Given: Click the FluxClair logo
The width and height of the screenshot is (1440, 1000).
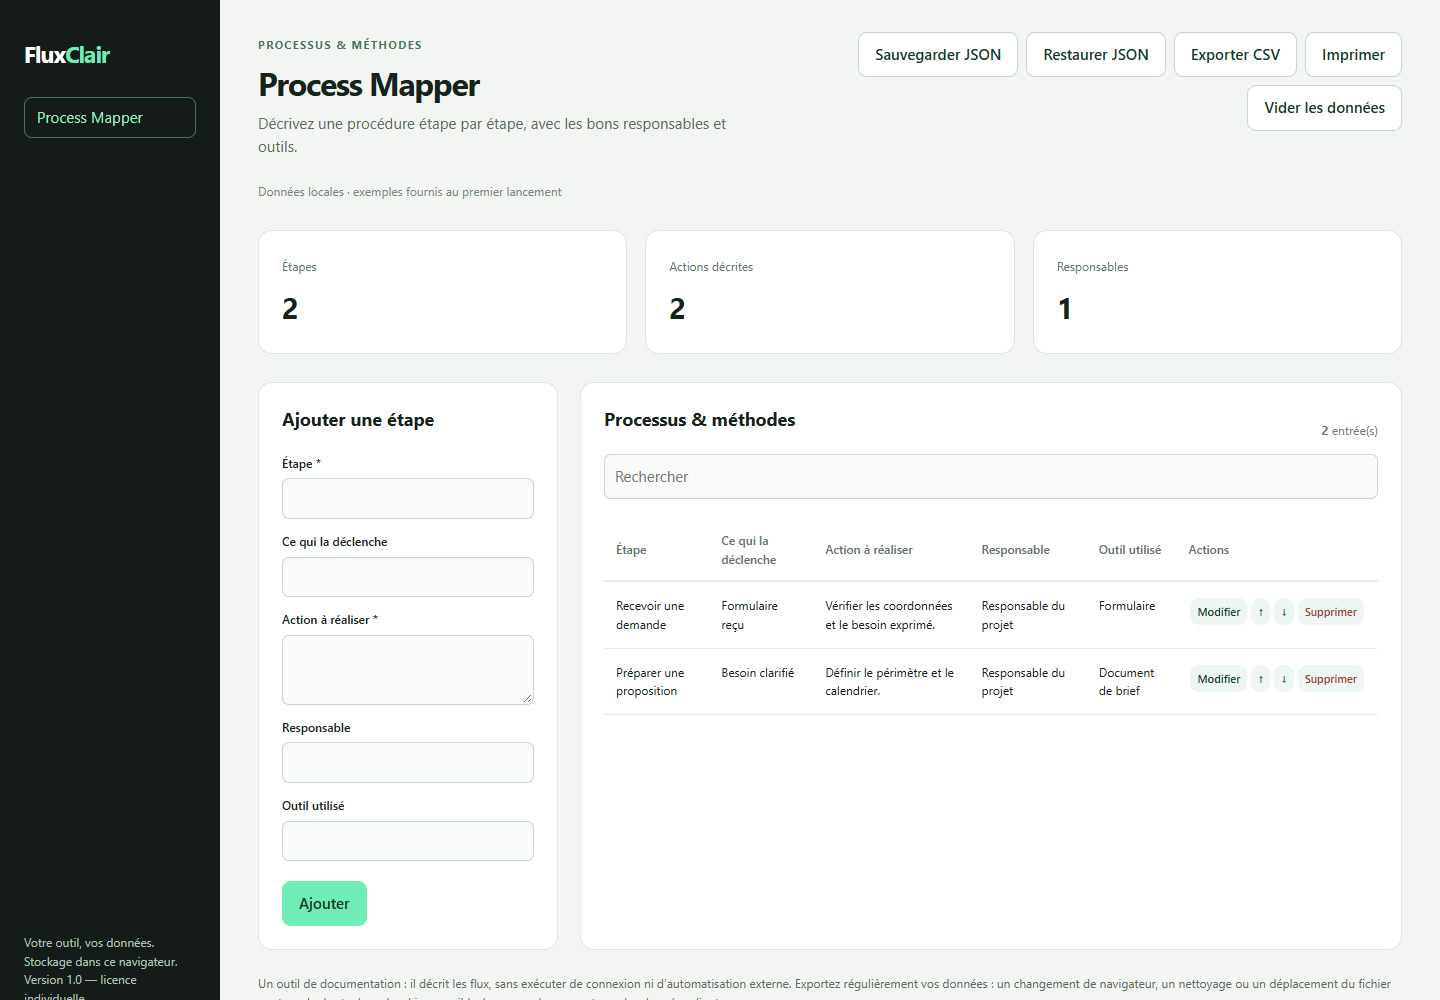Looking at the screenshot, I should (x=67, y=55).
